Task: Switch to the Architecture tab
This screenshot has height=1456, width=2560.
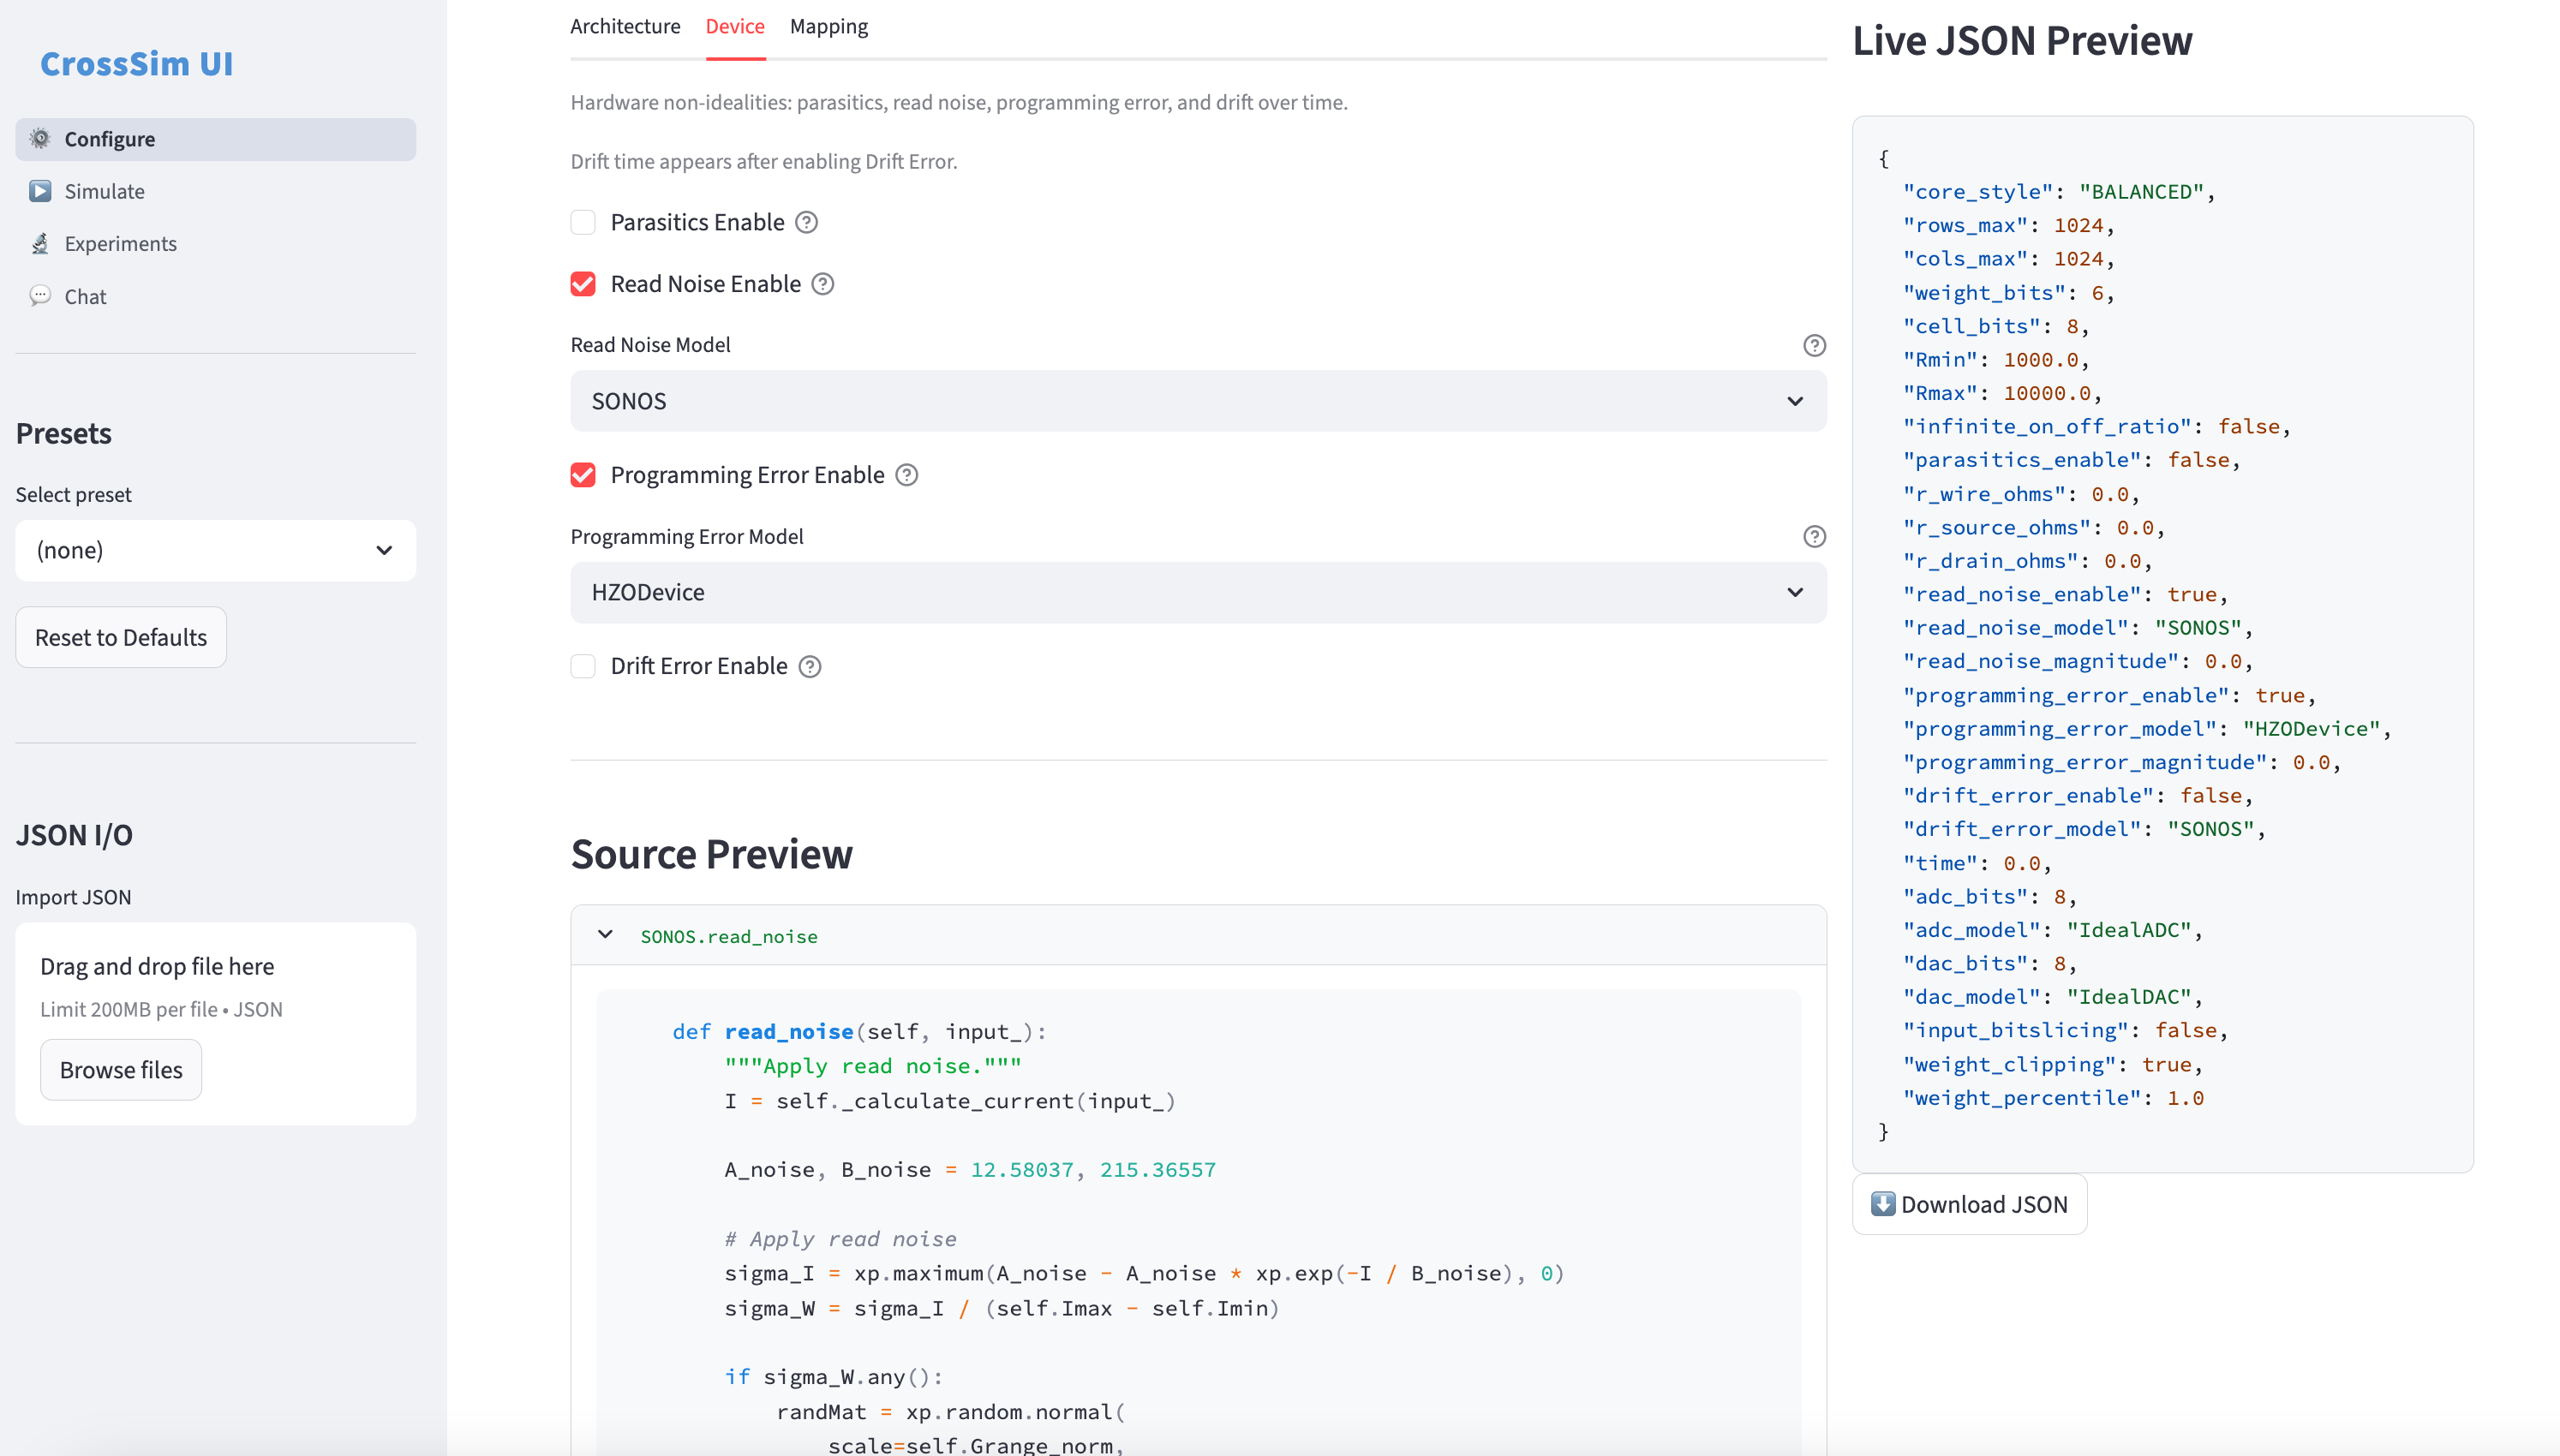Action: [x=625, y=27]
